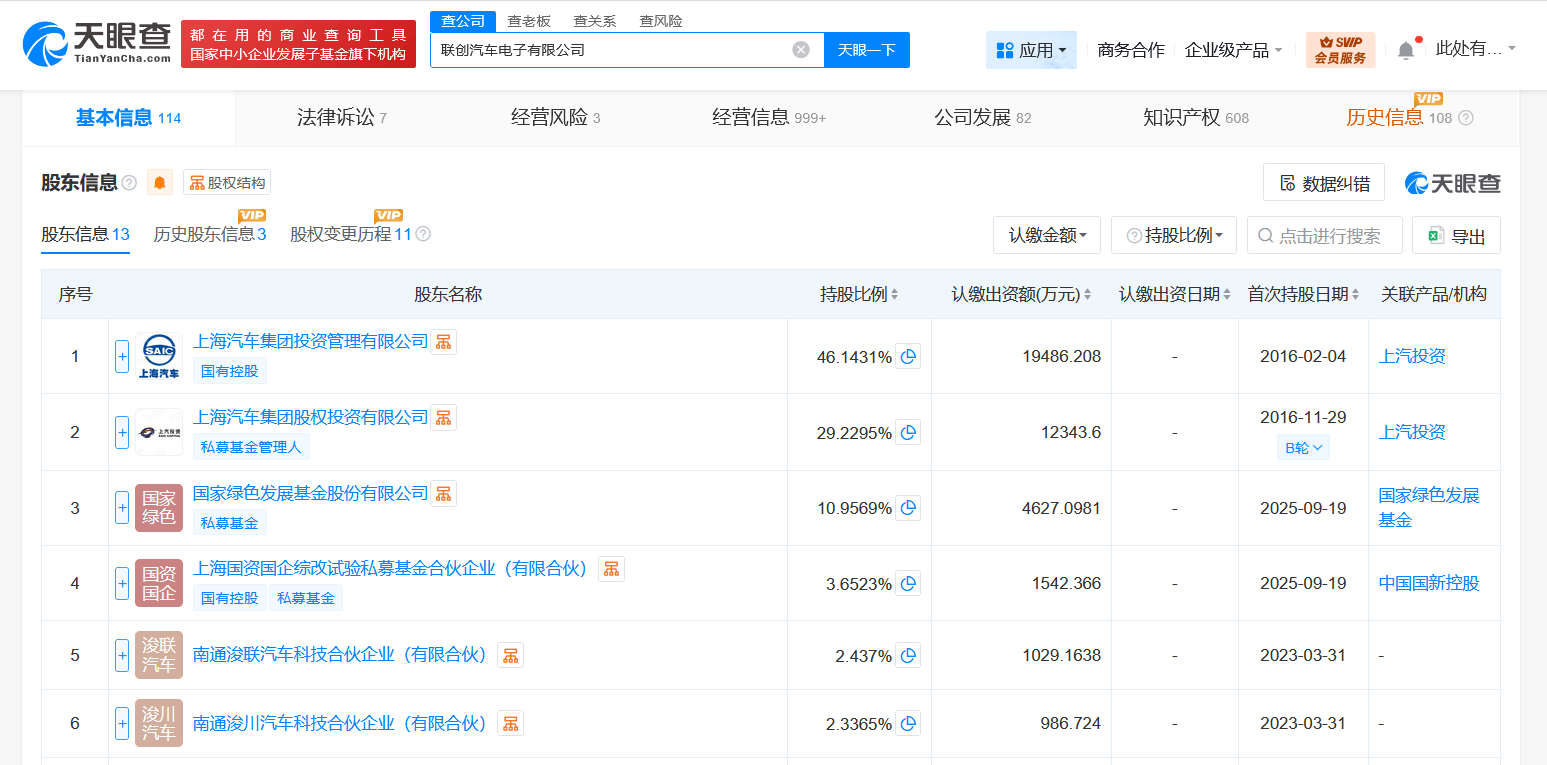Screen dimensions: 1547x765
Task: Click the orange bell alert icon beside 股东信息
Action: tap(160, 183)
